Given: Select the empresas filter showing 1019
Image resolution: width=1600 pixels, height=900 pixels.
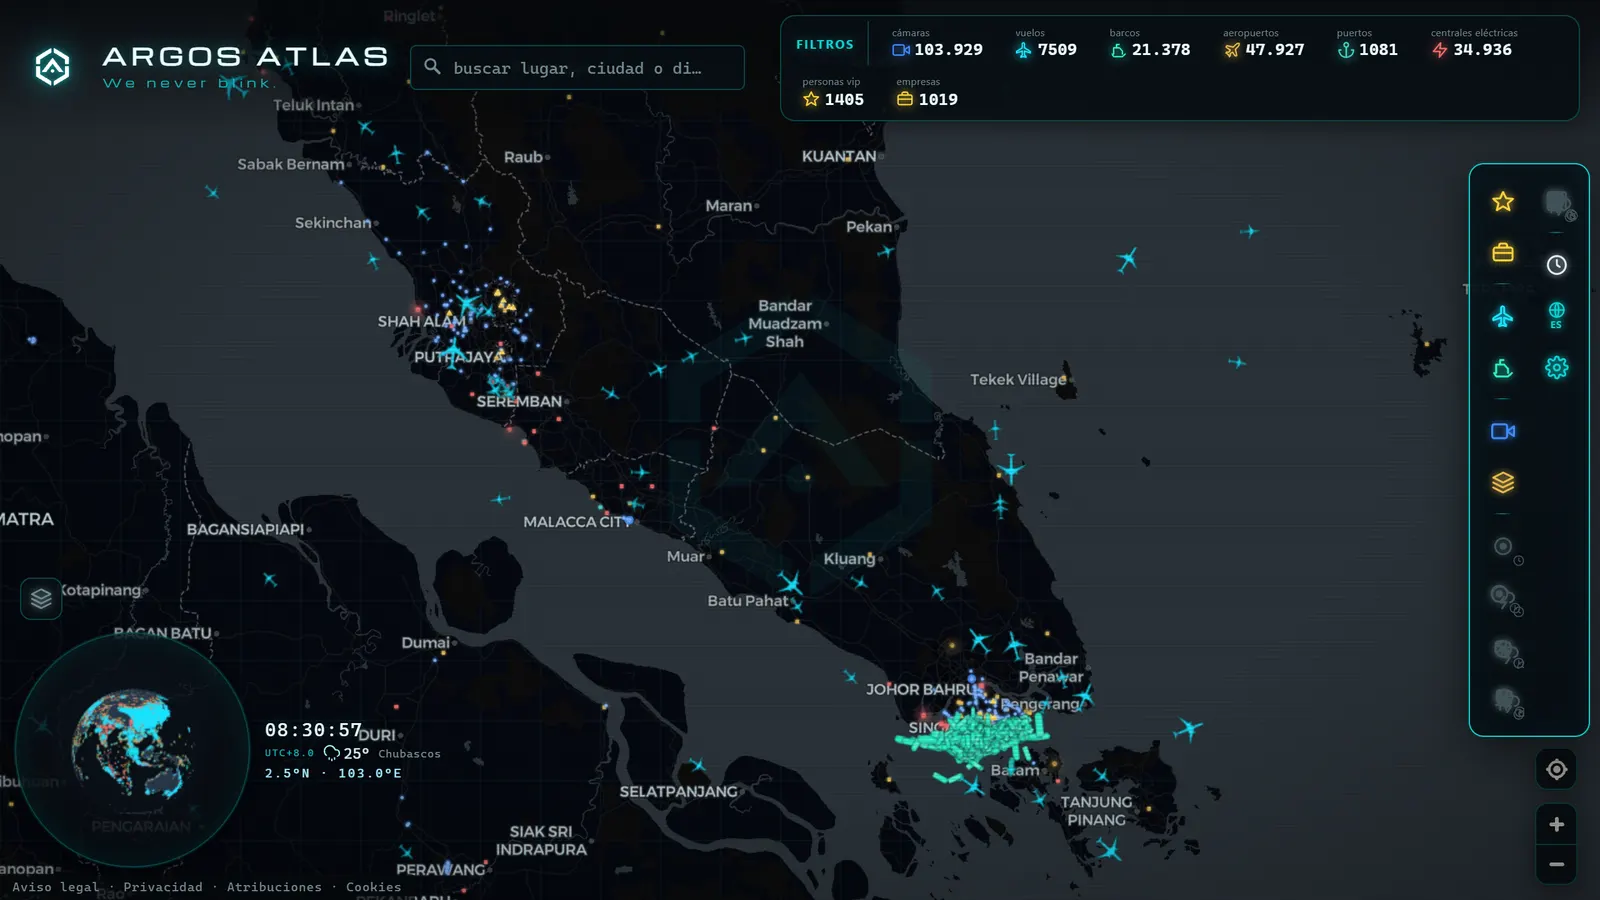Looking at the screenshot, I should pyautogui.click(x=927, y=93).
